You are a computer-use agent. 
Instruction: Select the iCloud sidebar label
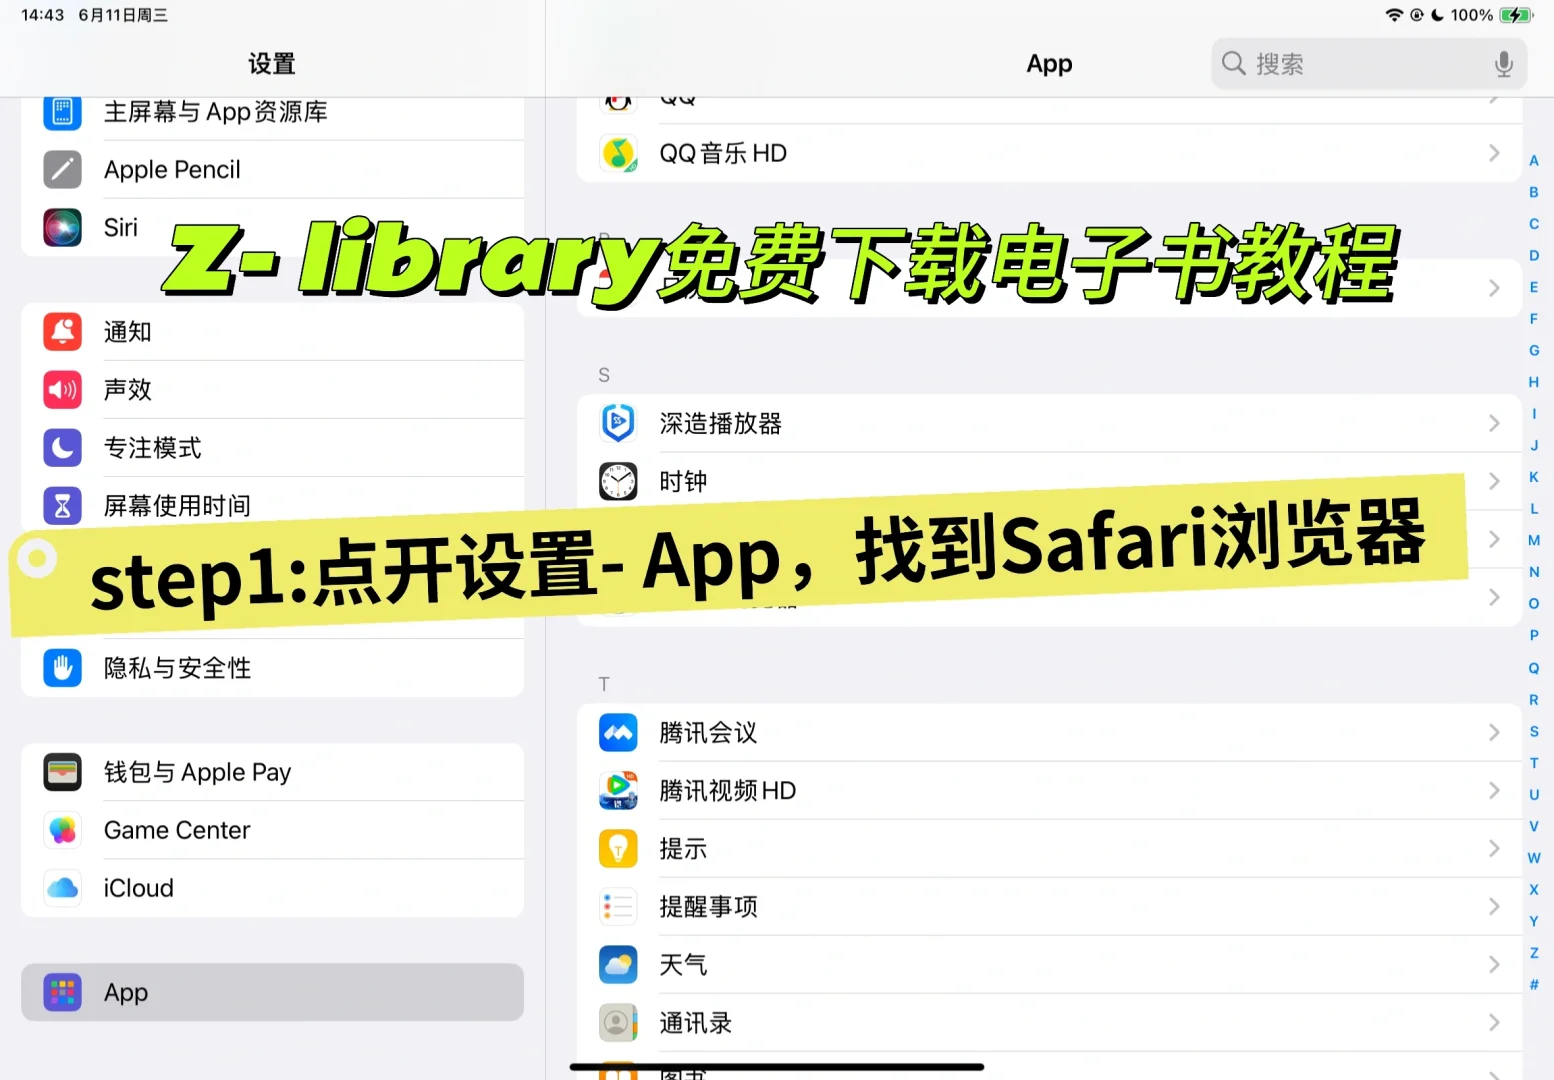[x=139, y=888]
